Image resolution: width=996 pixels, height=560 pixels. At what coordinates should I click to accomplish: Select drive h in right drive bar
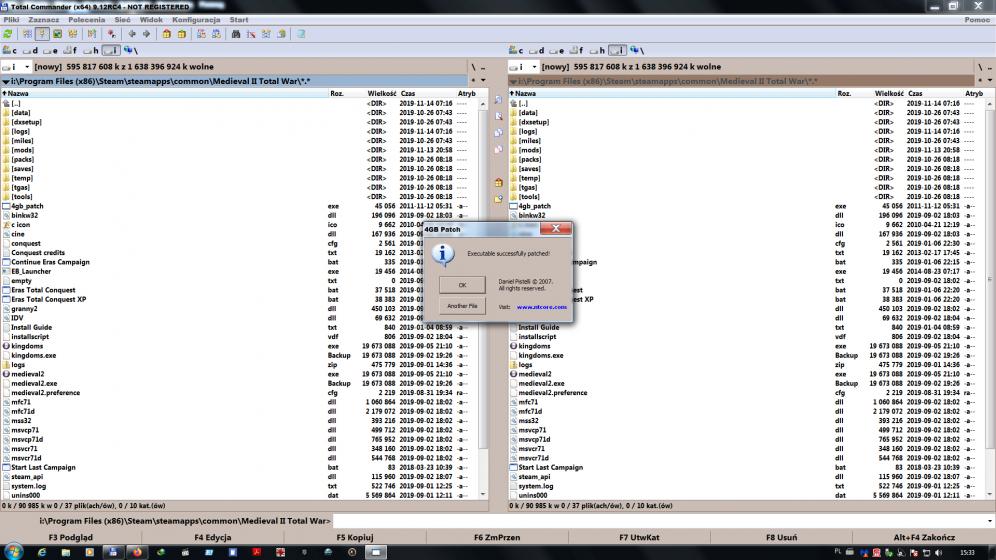coord(598,50)
